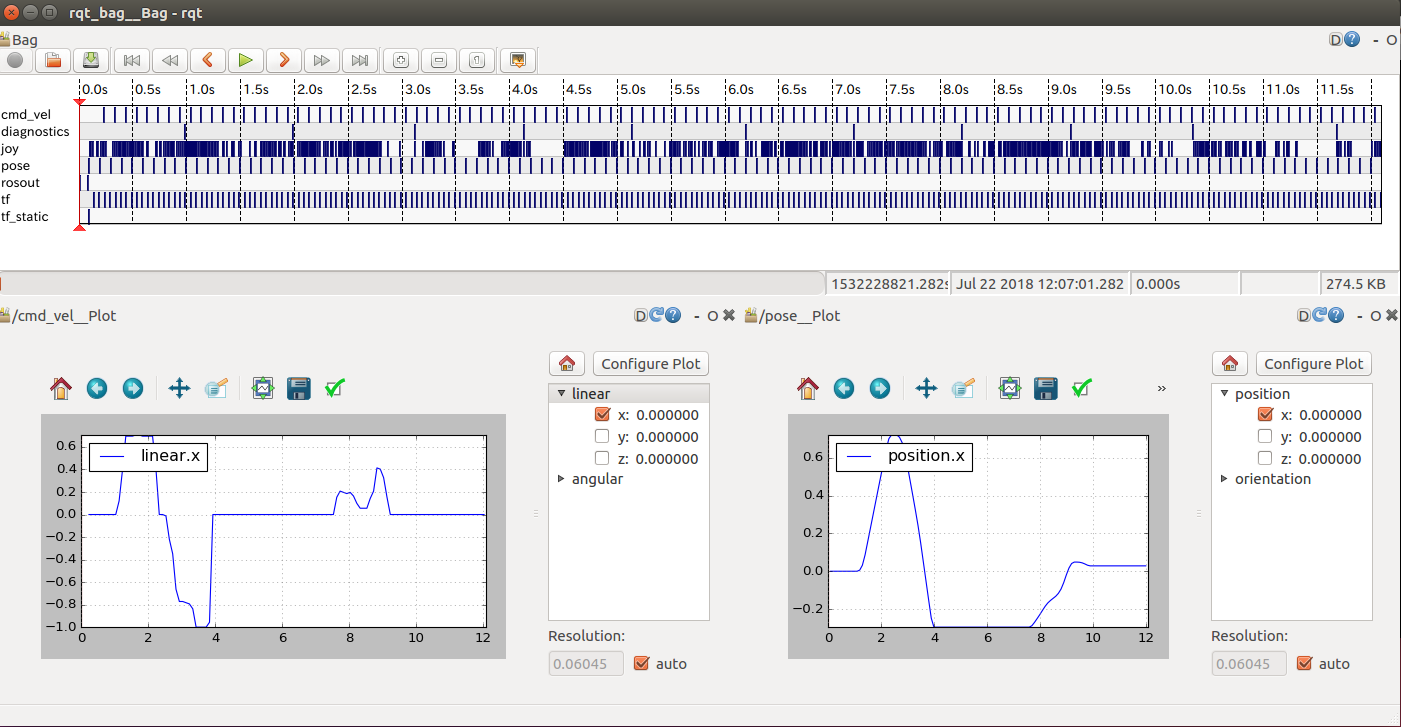Select the Pan tool in cmd_vel plot toolbar
The width and height of the screenshot is (1401, 727).
click(x=179, y=388)
